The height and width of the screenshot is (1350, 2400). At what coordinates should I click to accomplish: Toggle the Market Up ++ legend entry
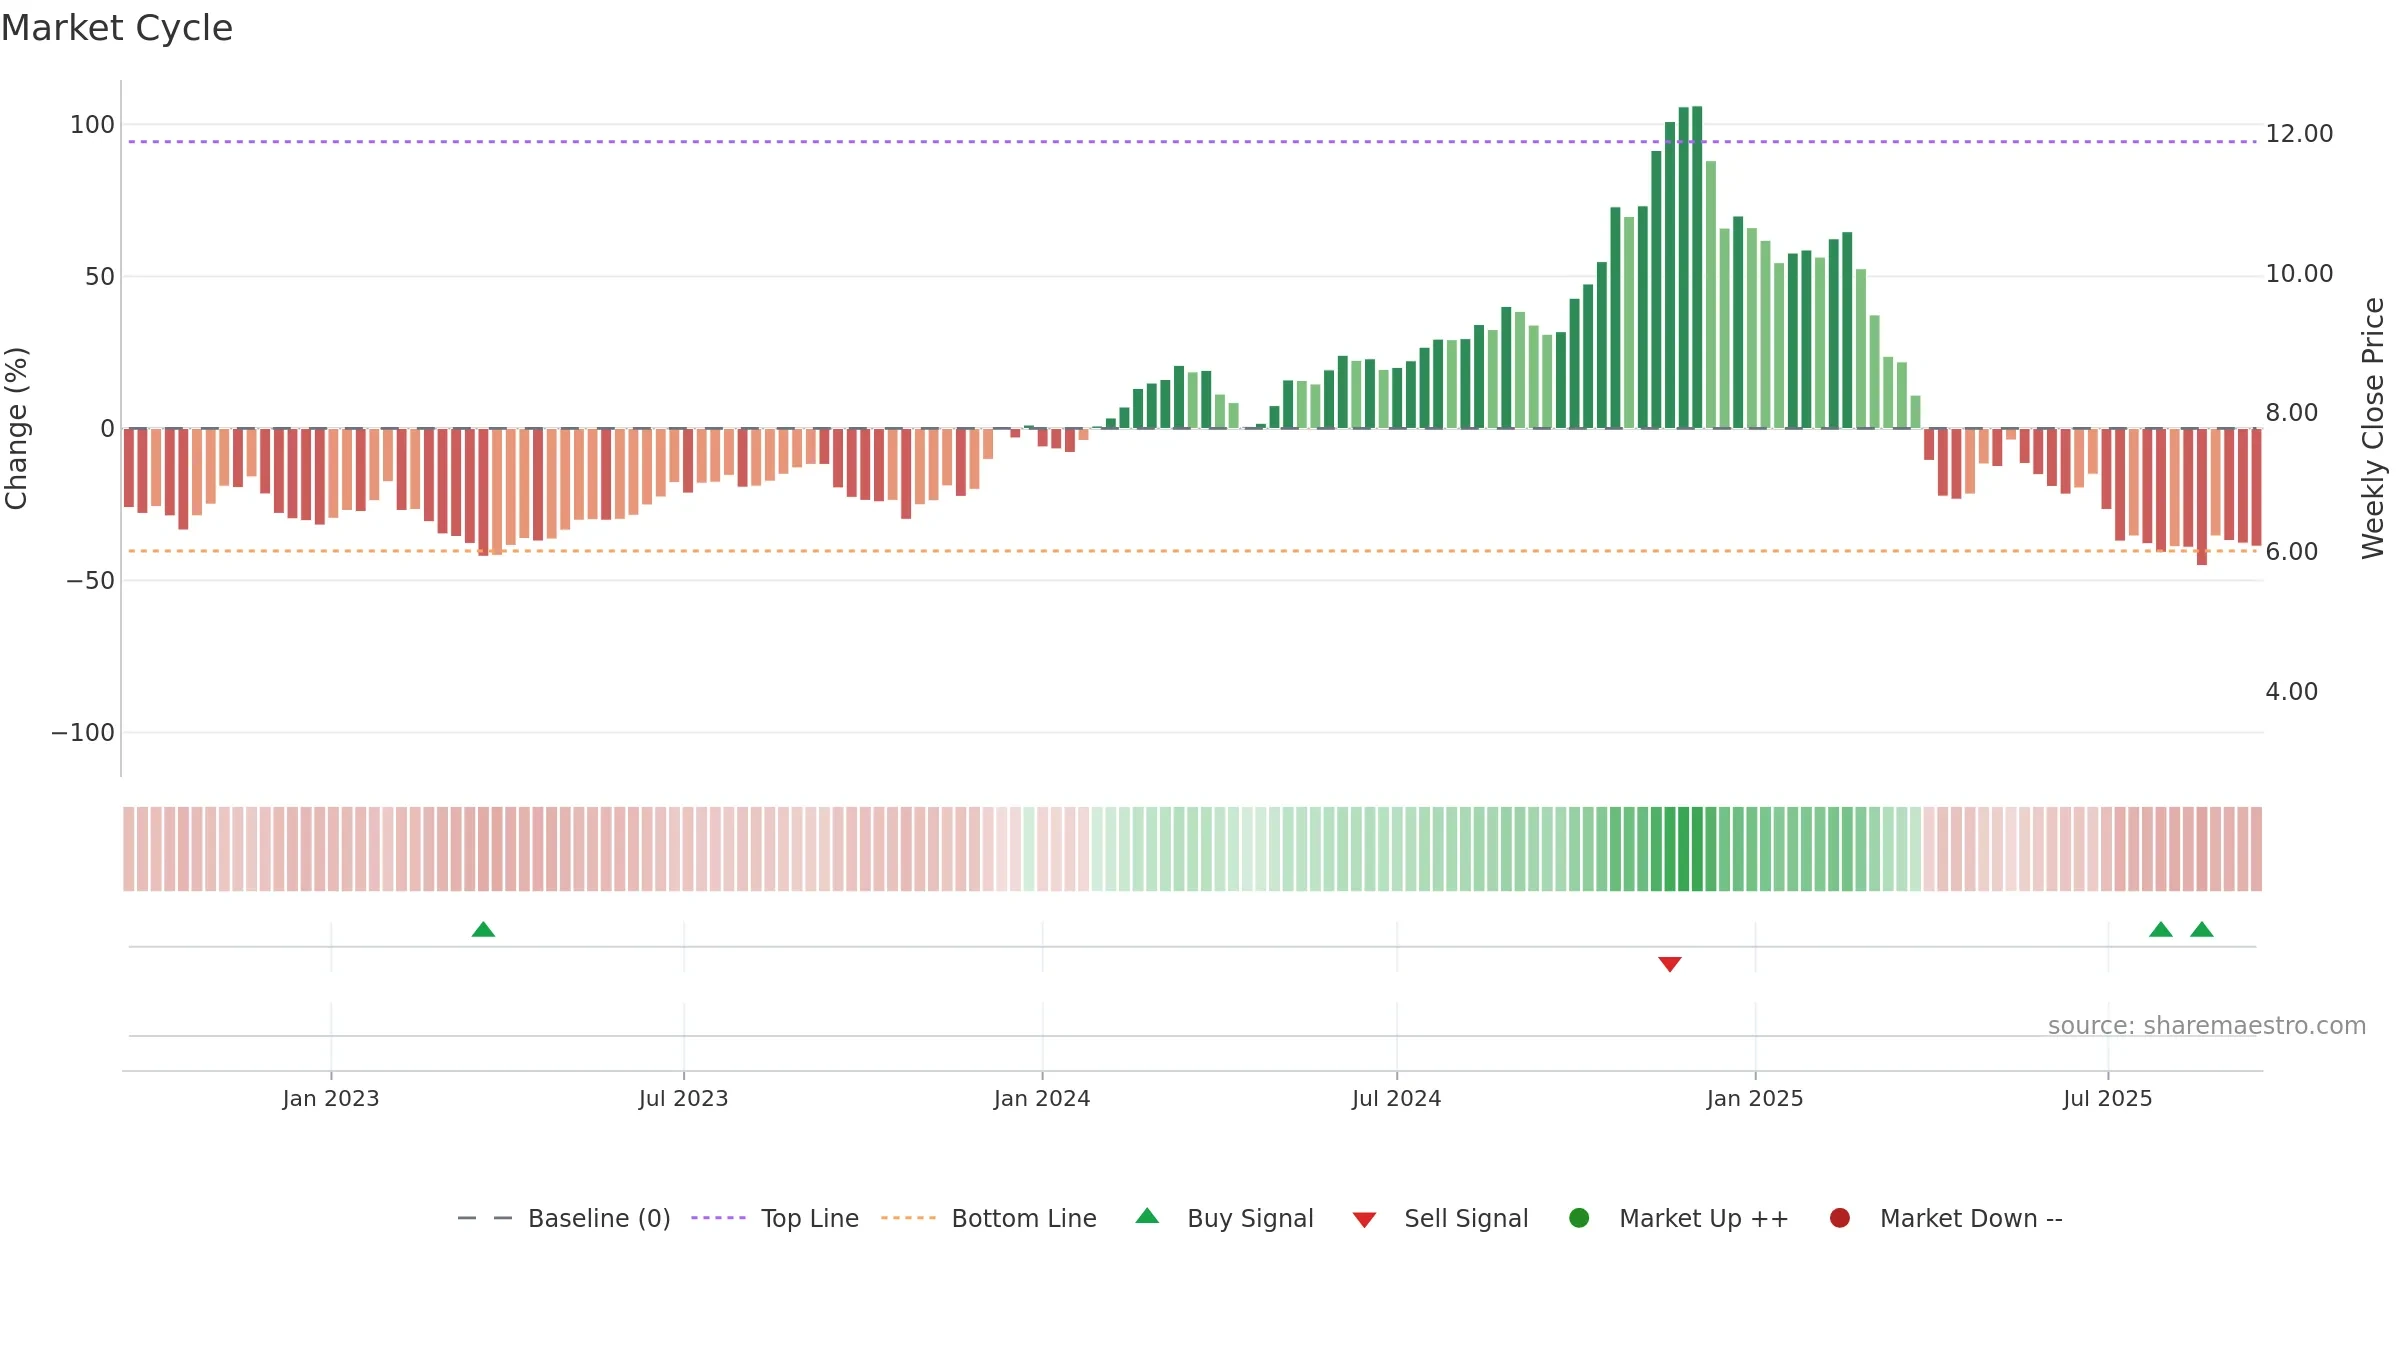tap(1679, 1218)
